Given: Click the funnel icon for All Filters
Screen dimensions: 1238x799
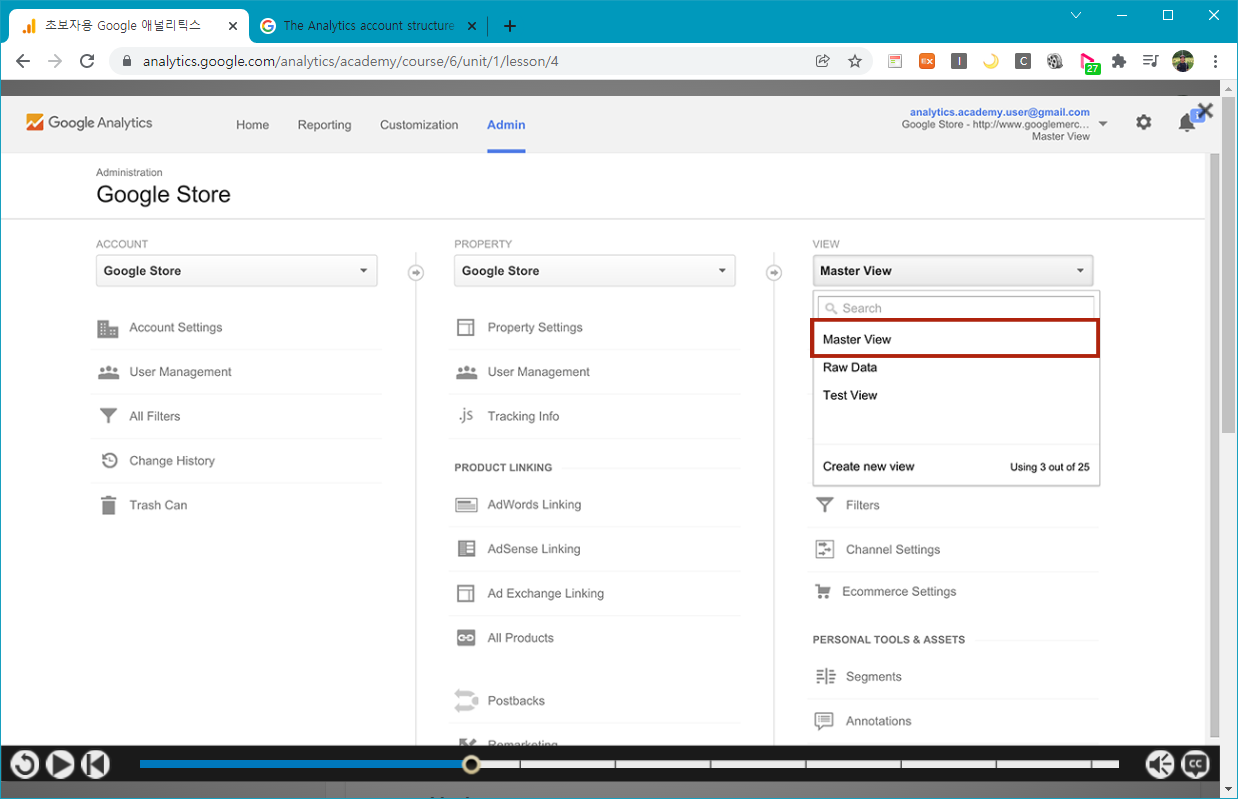Looking at the screenshot, I should point(108,416).
